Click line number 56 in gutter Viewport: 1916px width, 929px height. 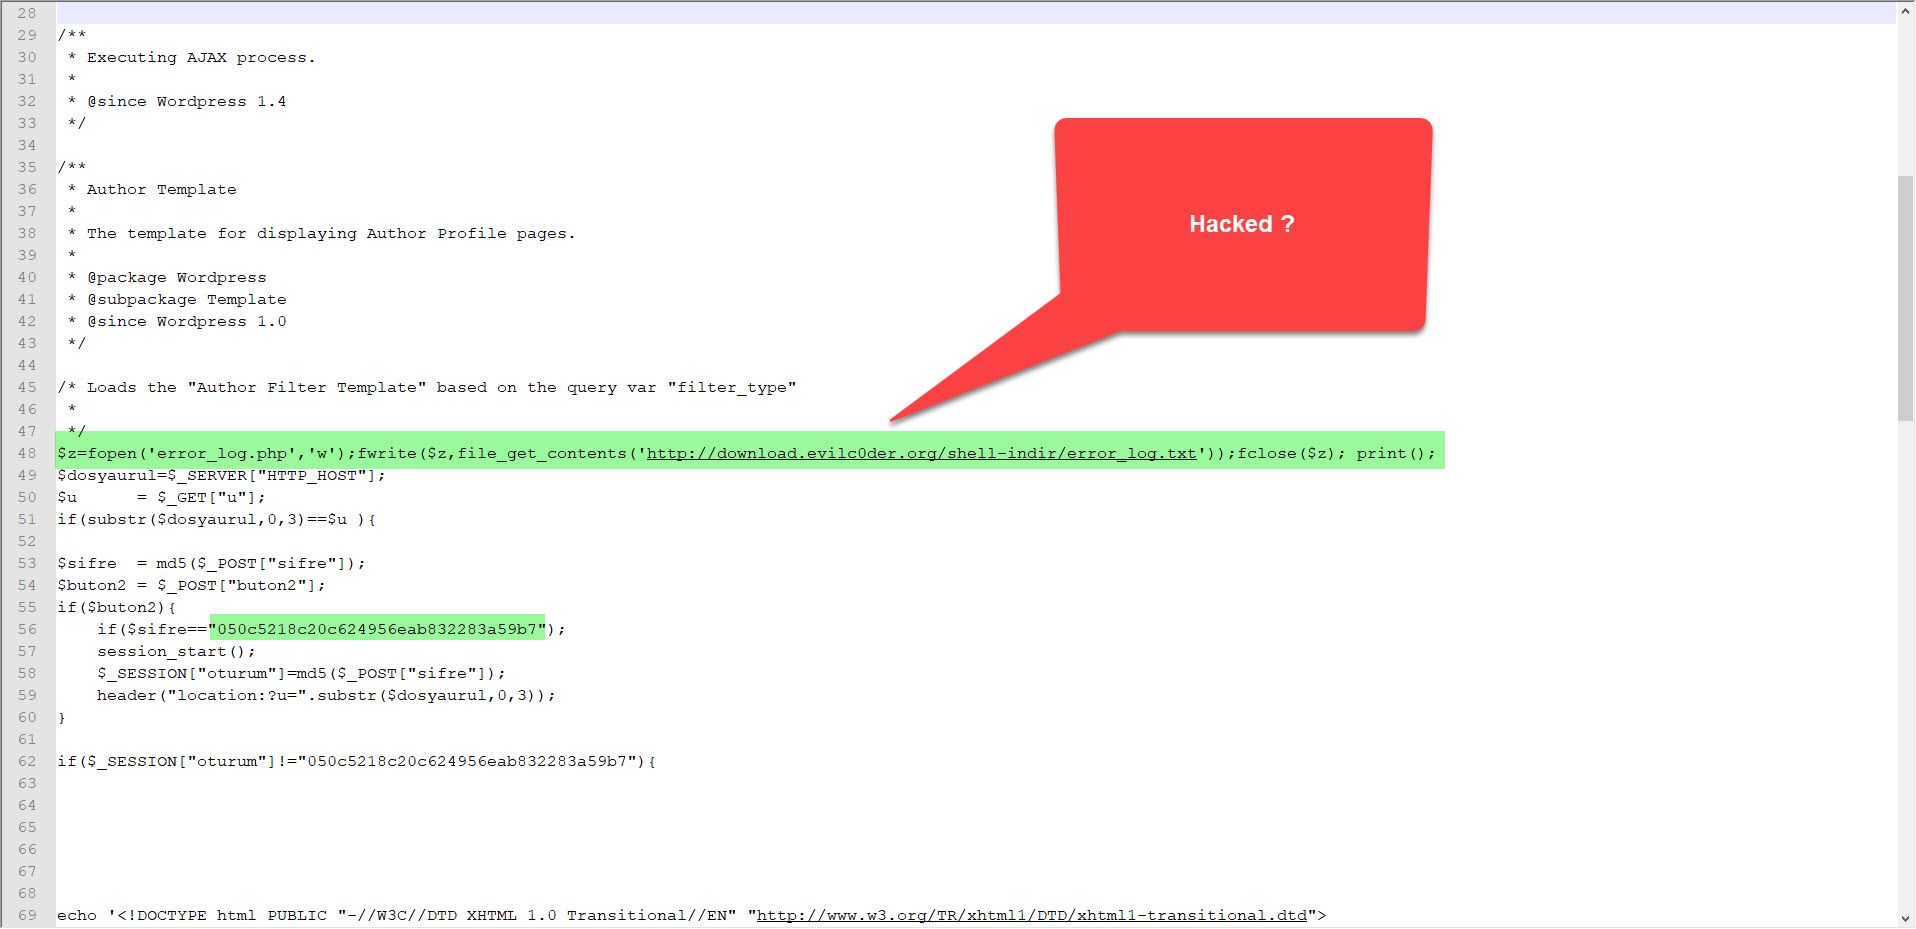27,629
